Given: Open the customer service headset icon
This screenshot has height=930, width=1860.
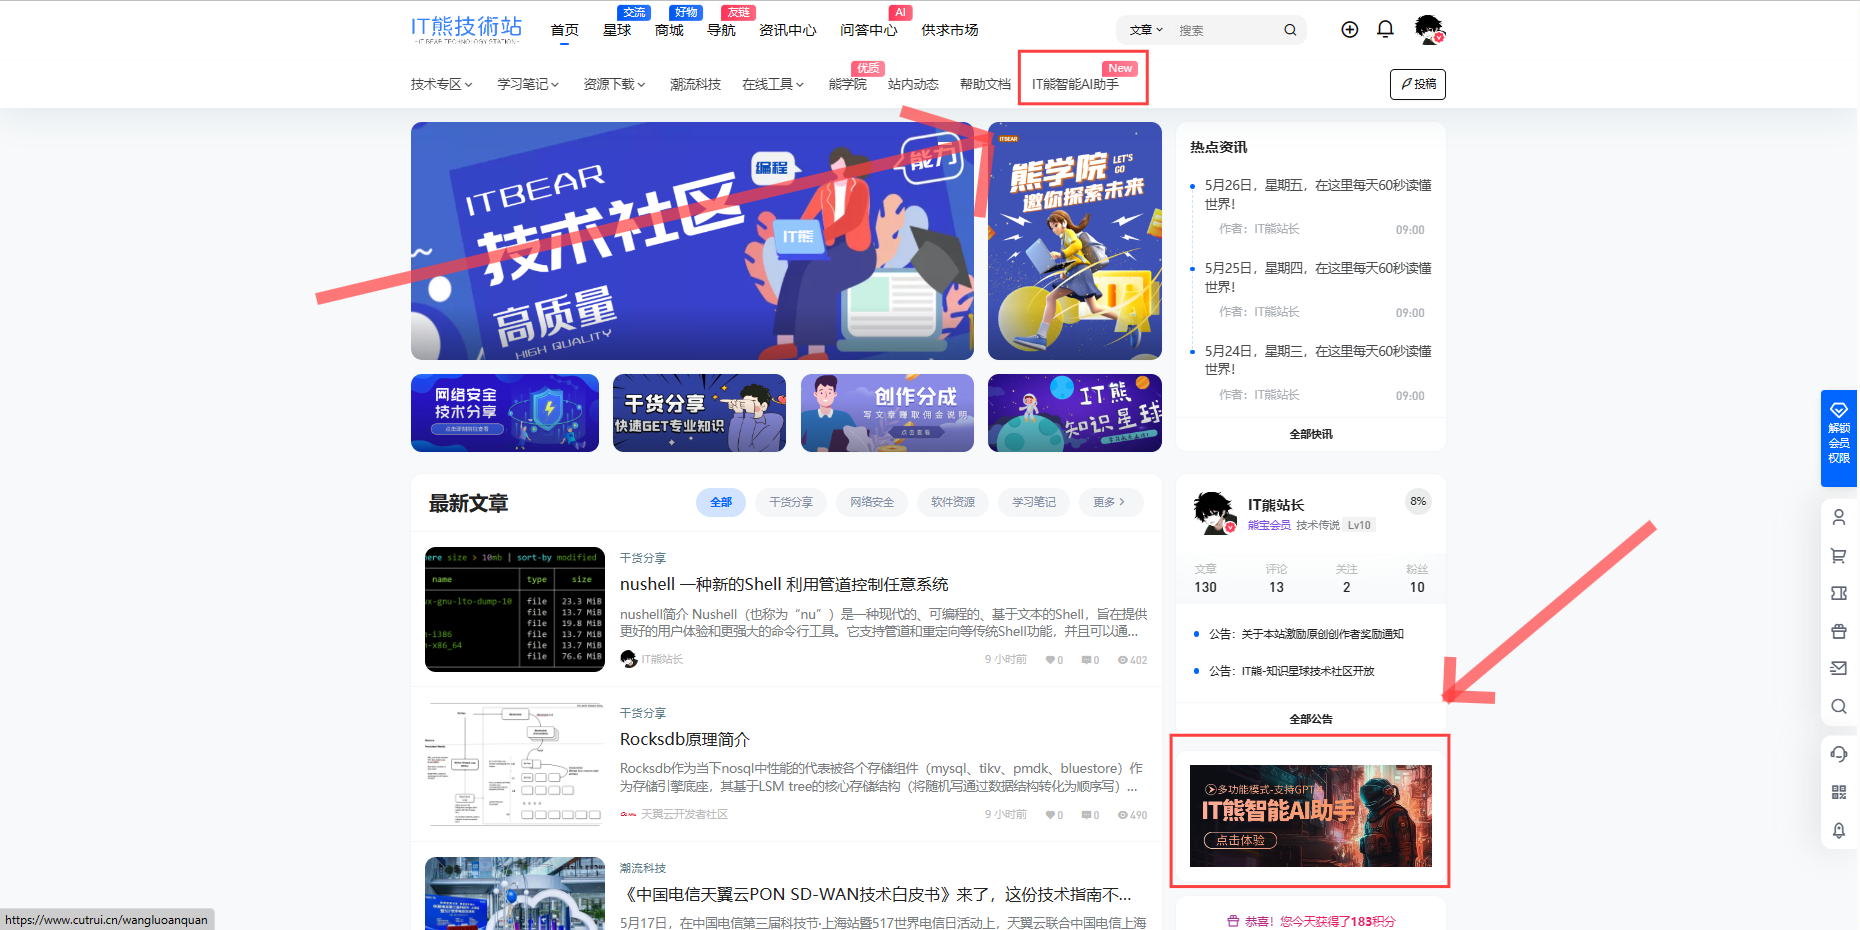Looking at the screenshot, I should click(x=1839, y=754).
